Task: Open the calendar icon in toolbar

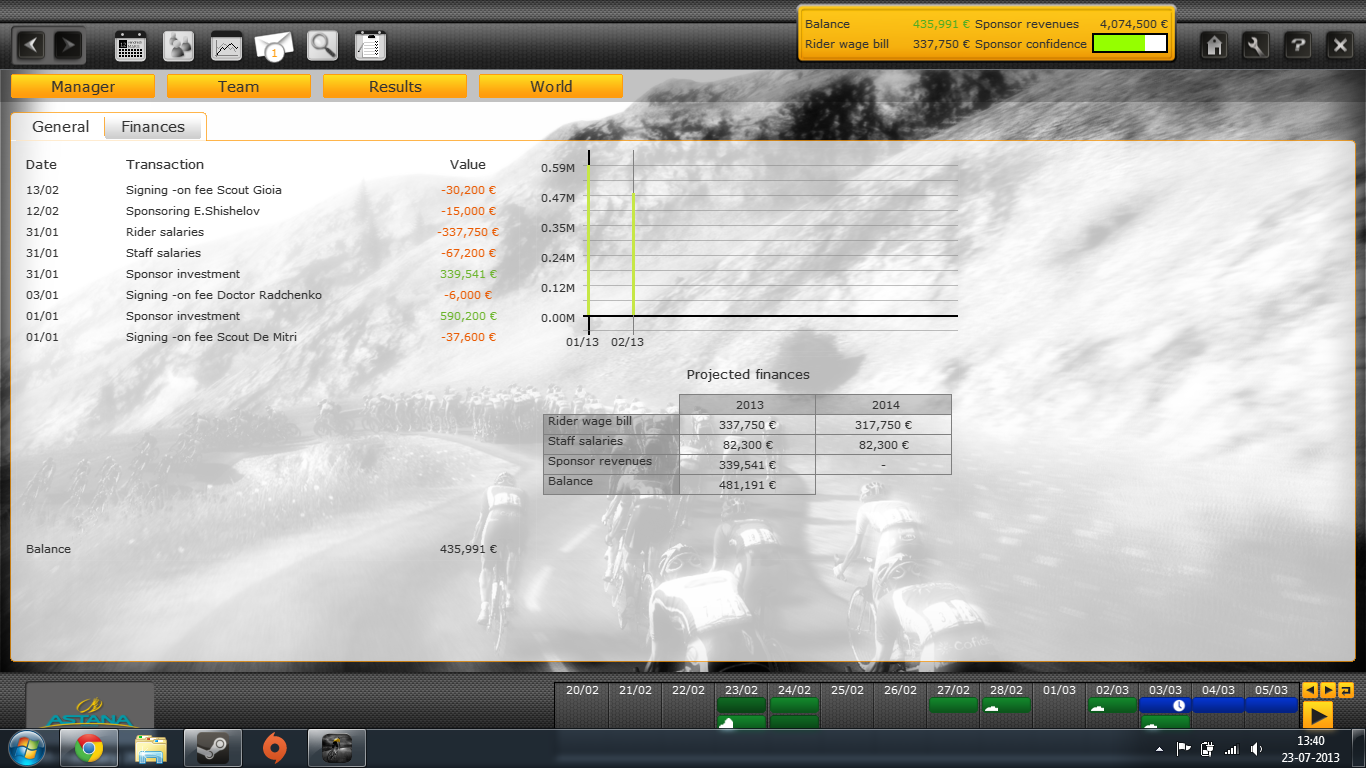Action: [x=131, y=46]
